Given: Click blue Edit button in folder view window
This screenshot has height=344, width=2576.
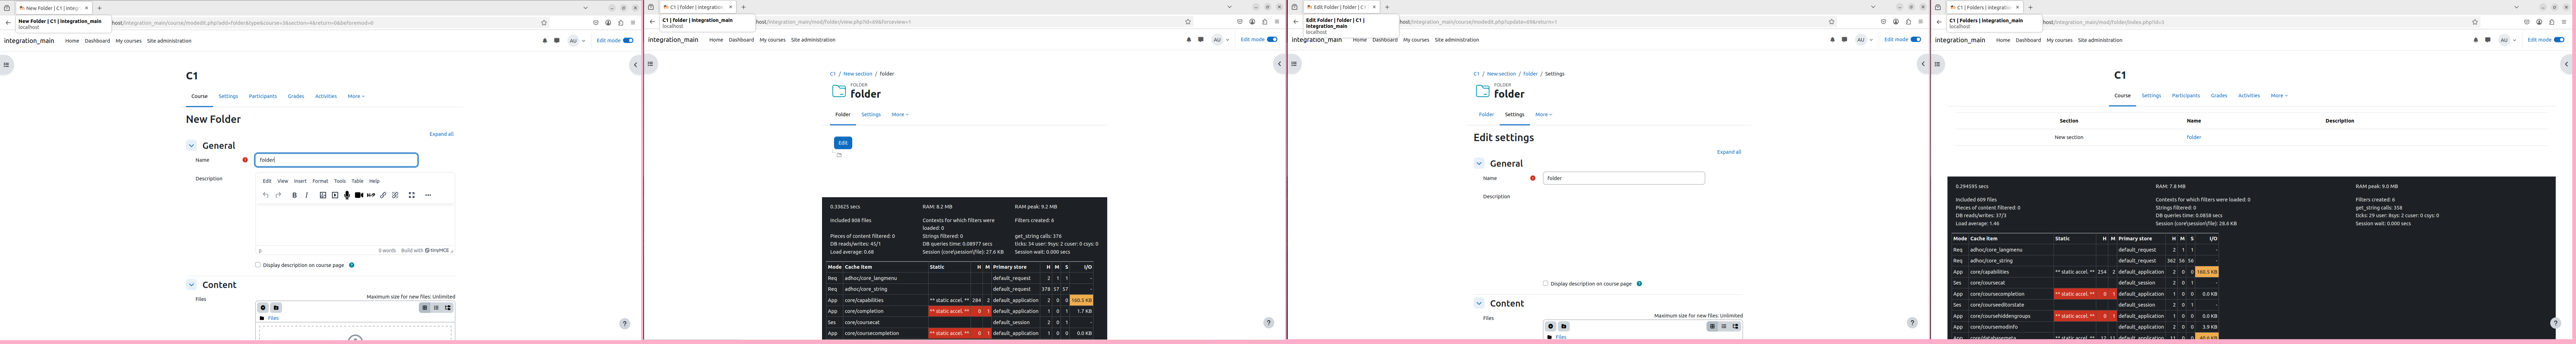Looking at the screenshot, I should point(843,143).
